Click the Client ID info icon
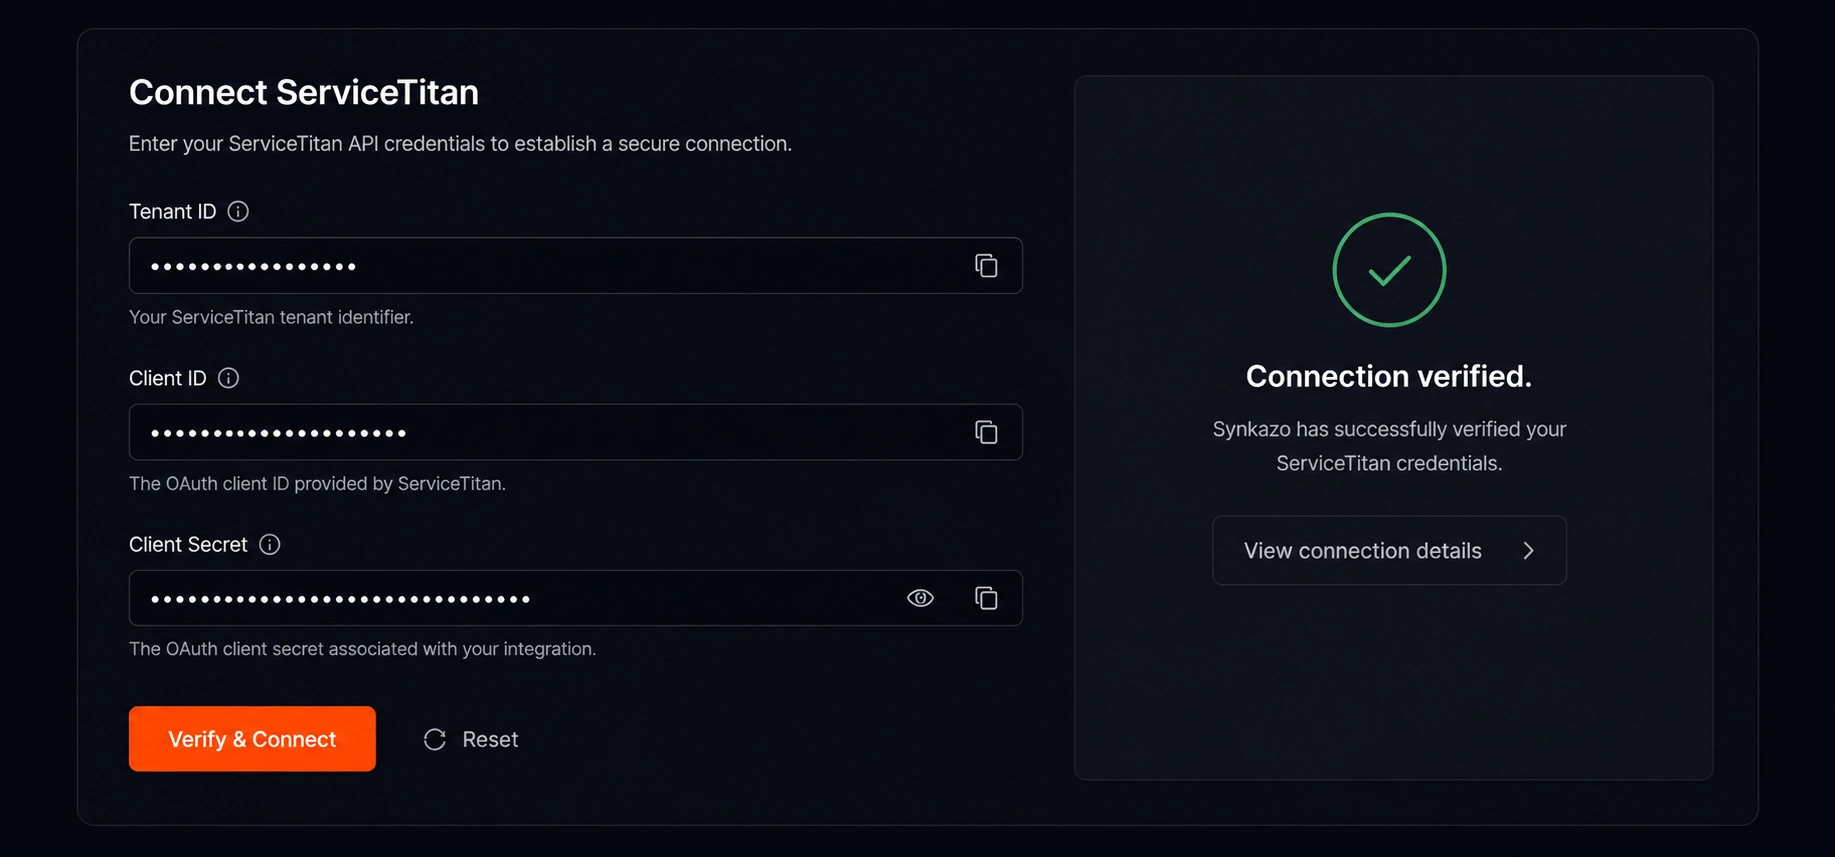1835x857 pixels. point(228,378)
